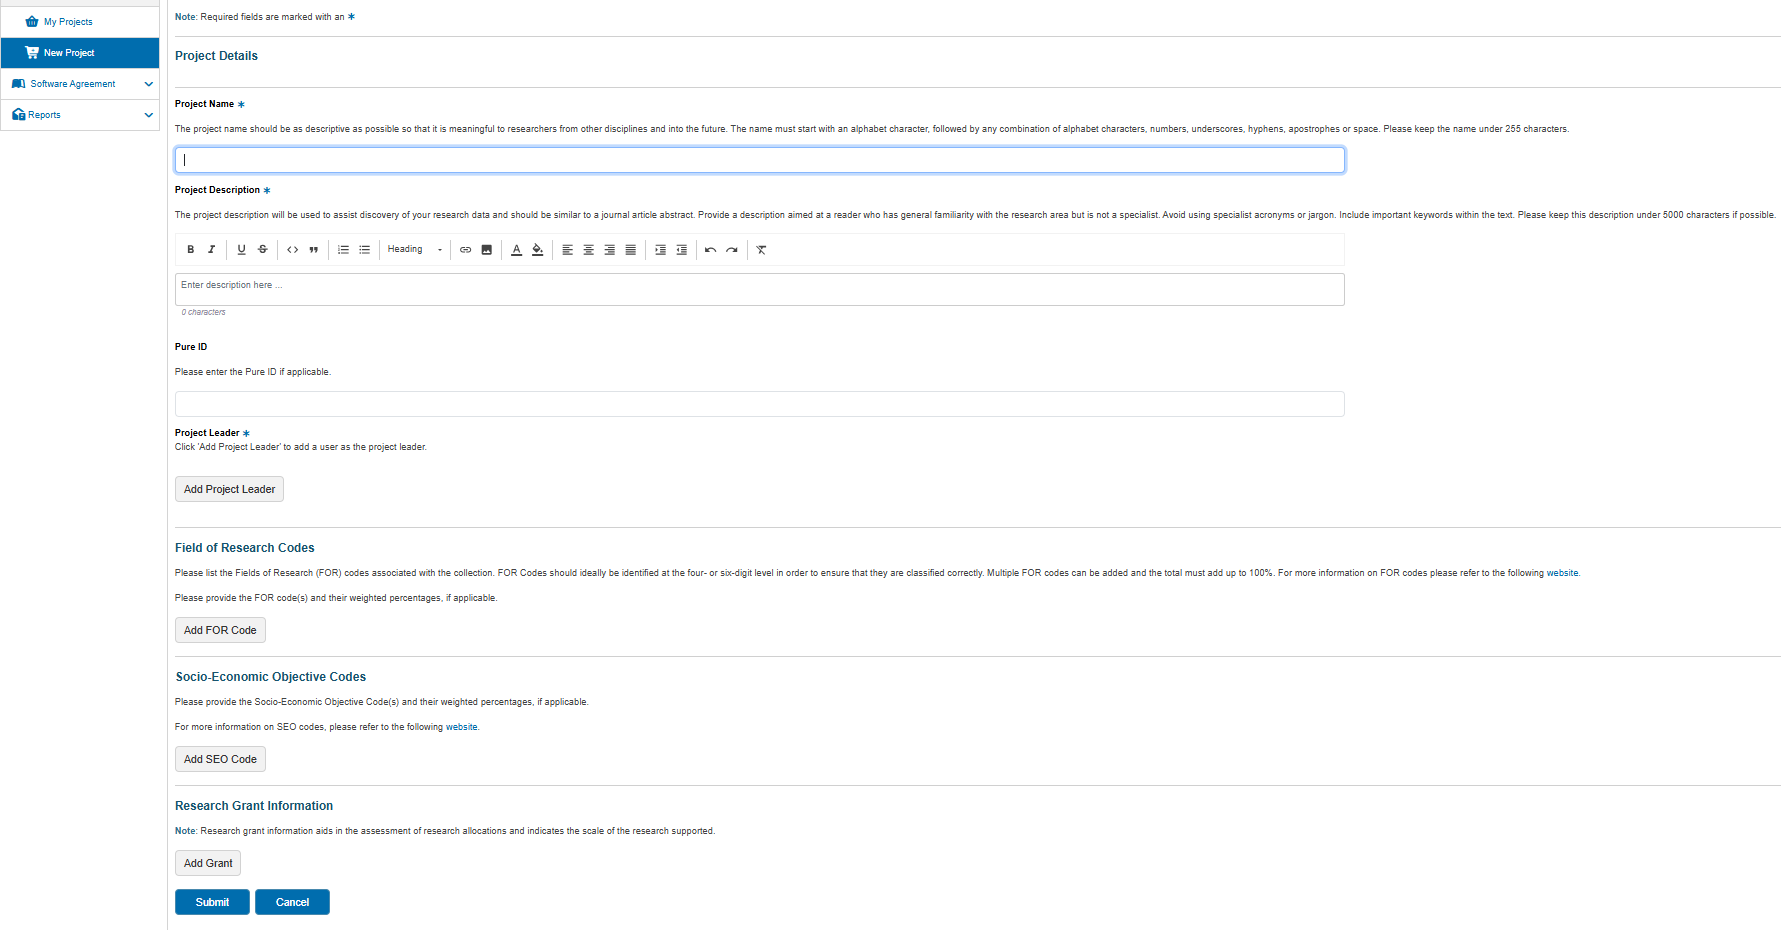Image resolution: width=1781 pixels, height=930 pixels.
Task: Open the text background fill color picker
Action: pos(538,250)
